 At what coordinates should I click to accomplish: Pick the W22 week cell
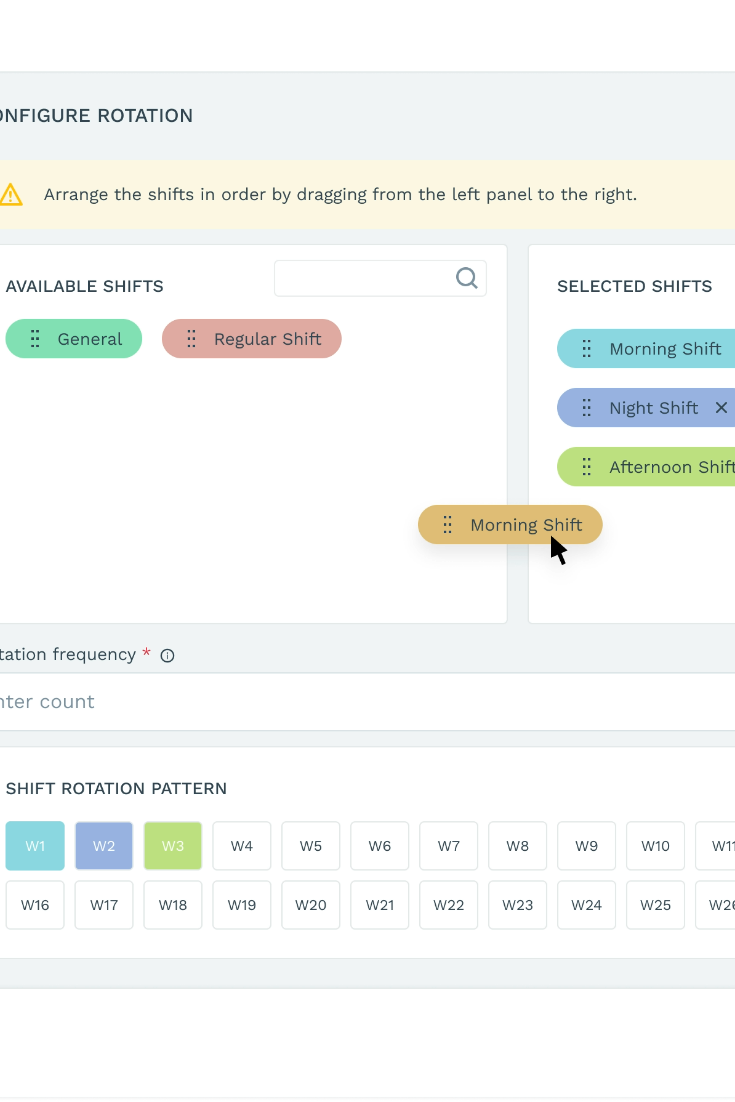[449, 905]
